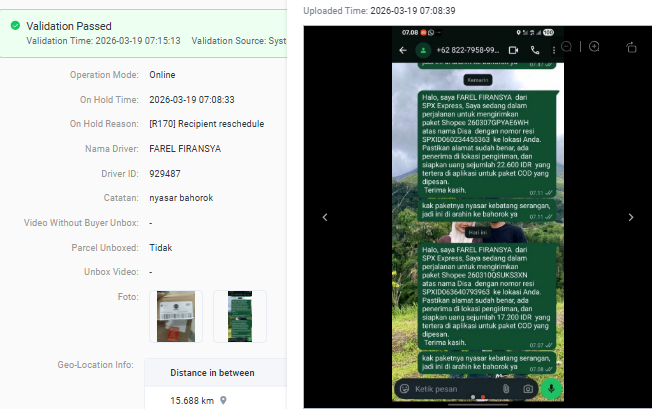Click Uploaded Time 2026-03-19 07:08:39

pyautogui.click(x=379, y=11)
